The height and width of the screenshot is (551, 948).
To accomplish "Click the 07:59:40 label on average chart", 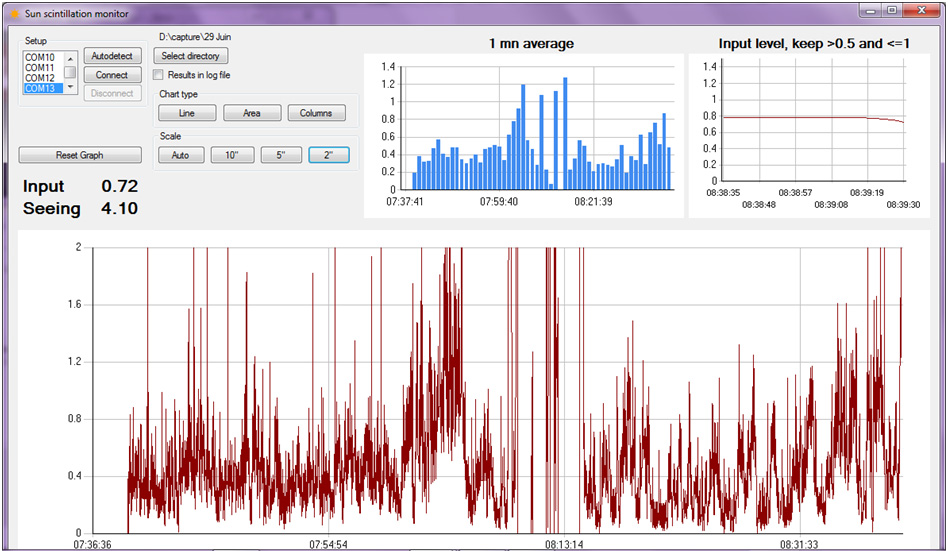I will (499, 201).
